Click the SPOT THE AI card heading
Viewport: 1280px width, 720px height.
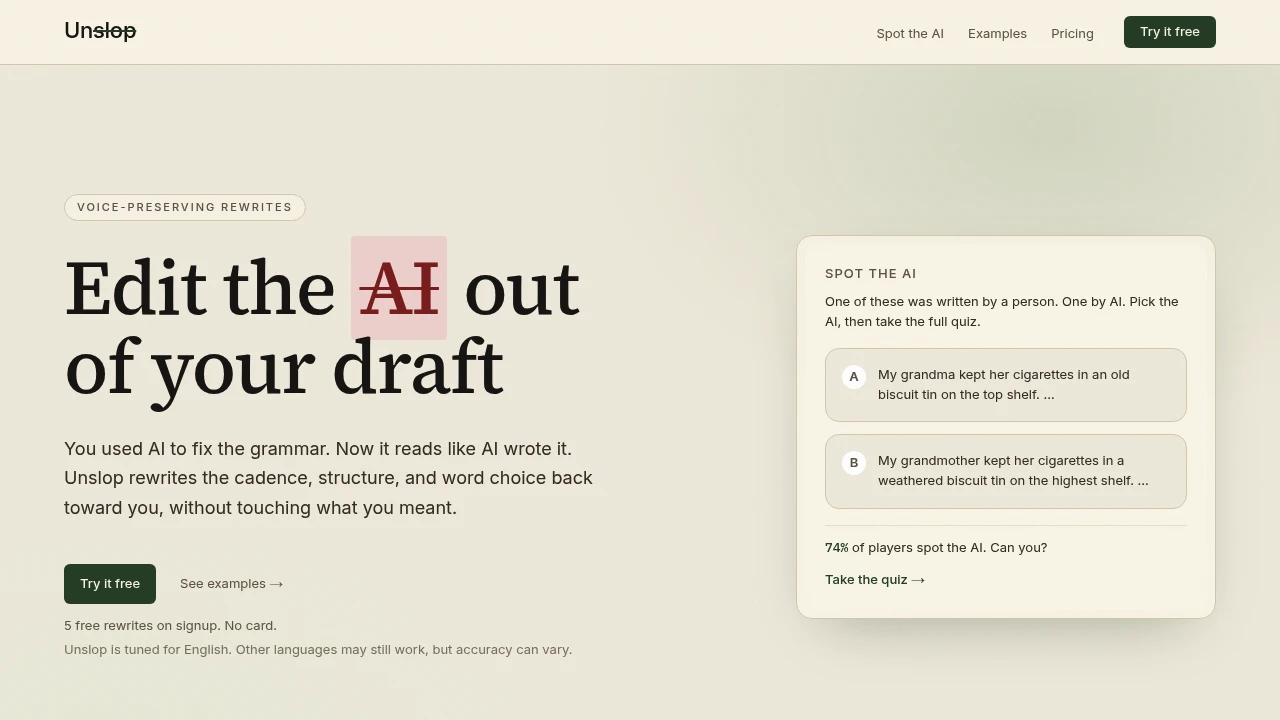[x=871, y=274]
